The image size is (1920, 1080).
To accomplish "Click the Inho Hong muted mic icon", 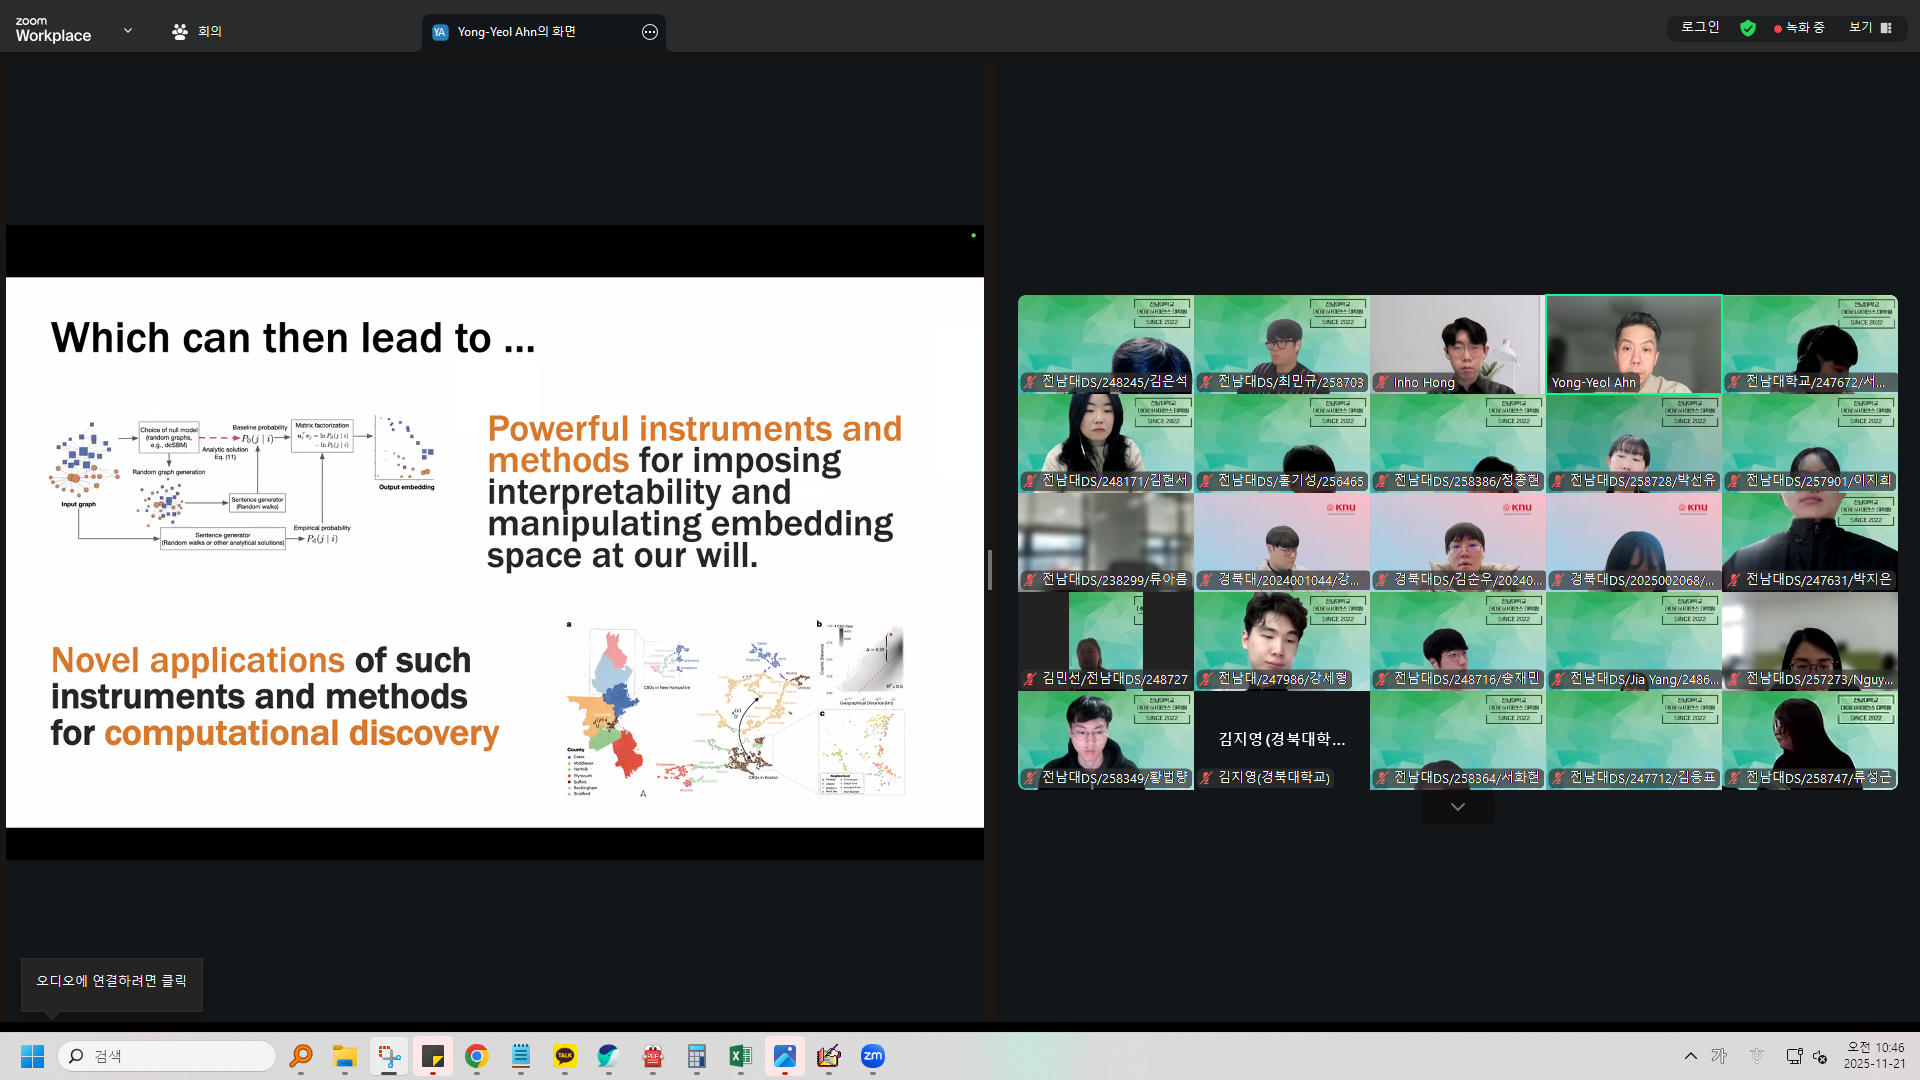I will point(1382,383).
